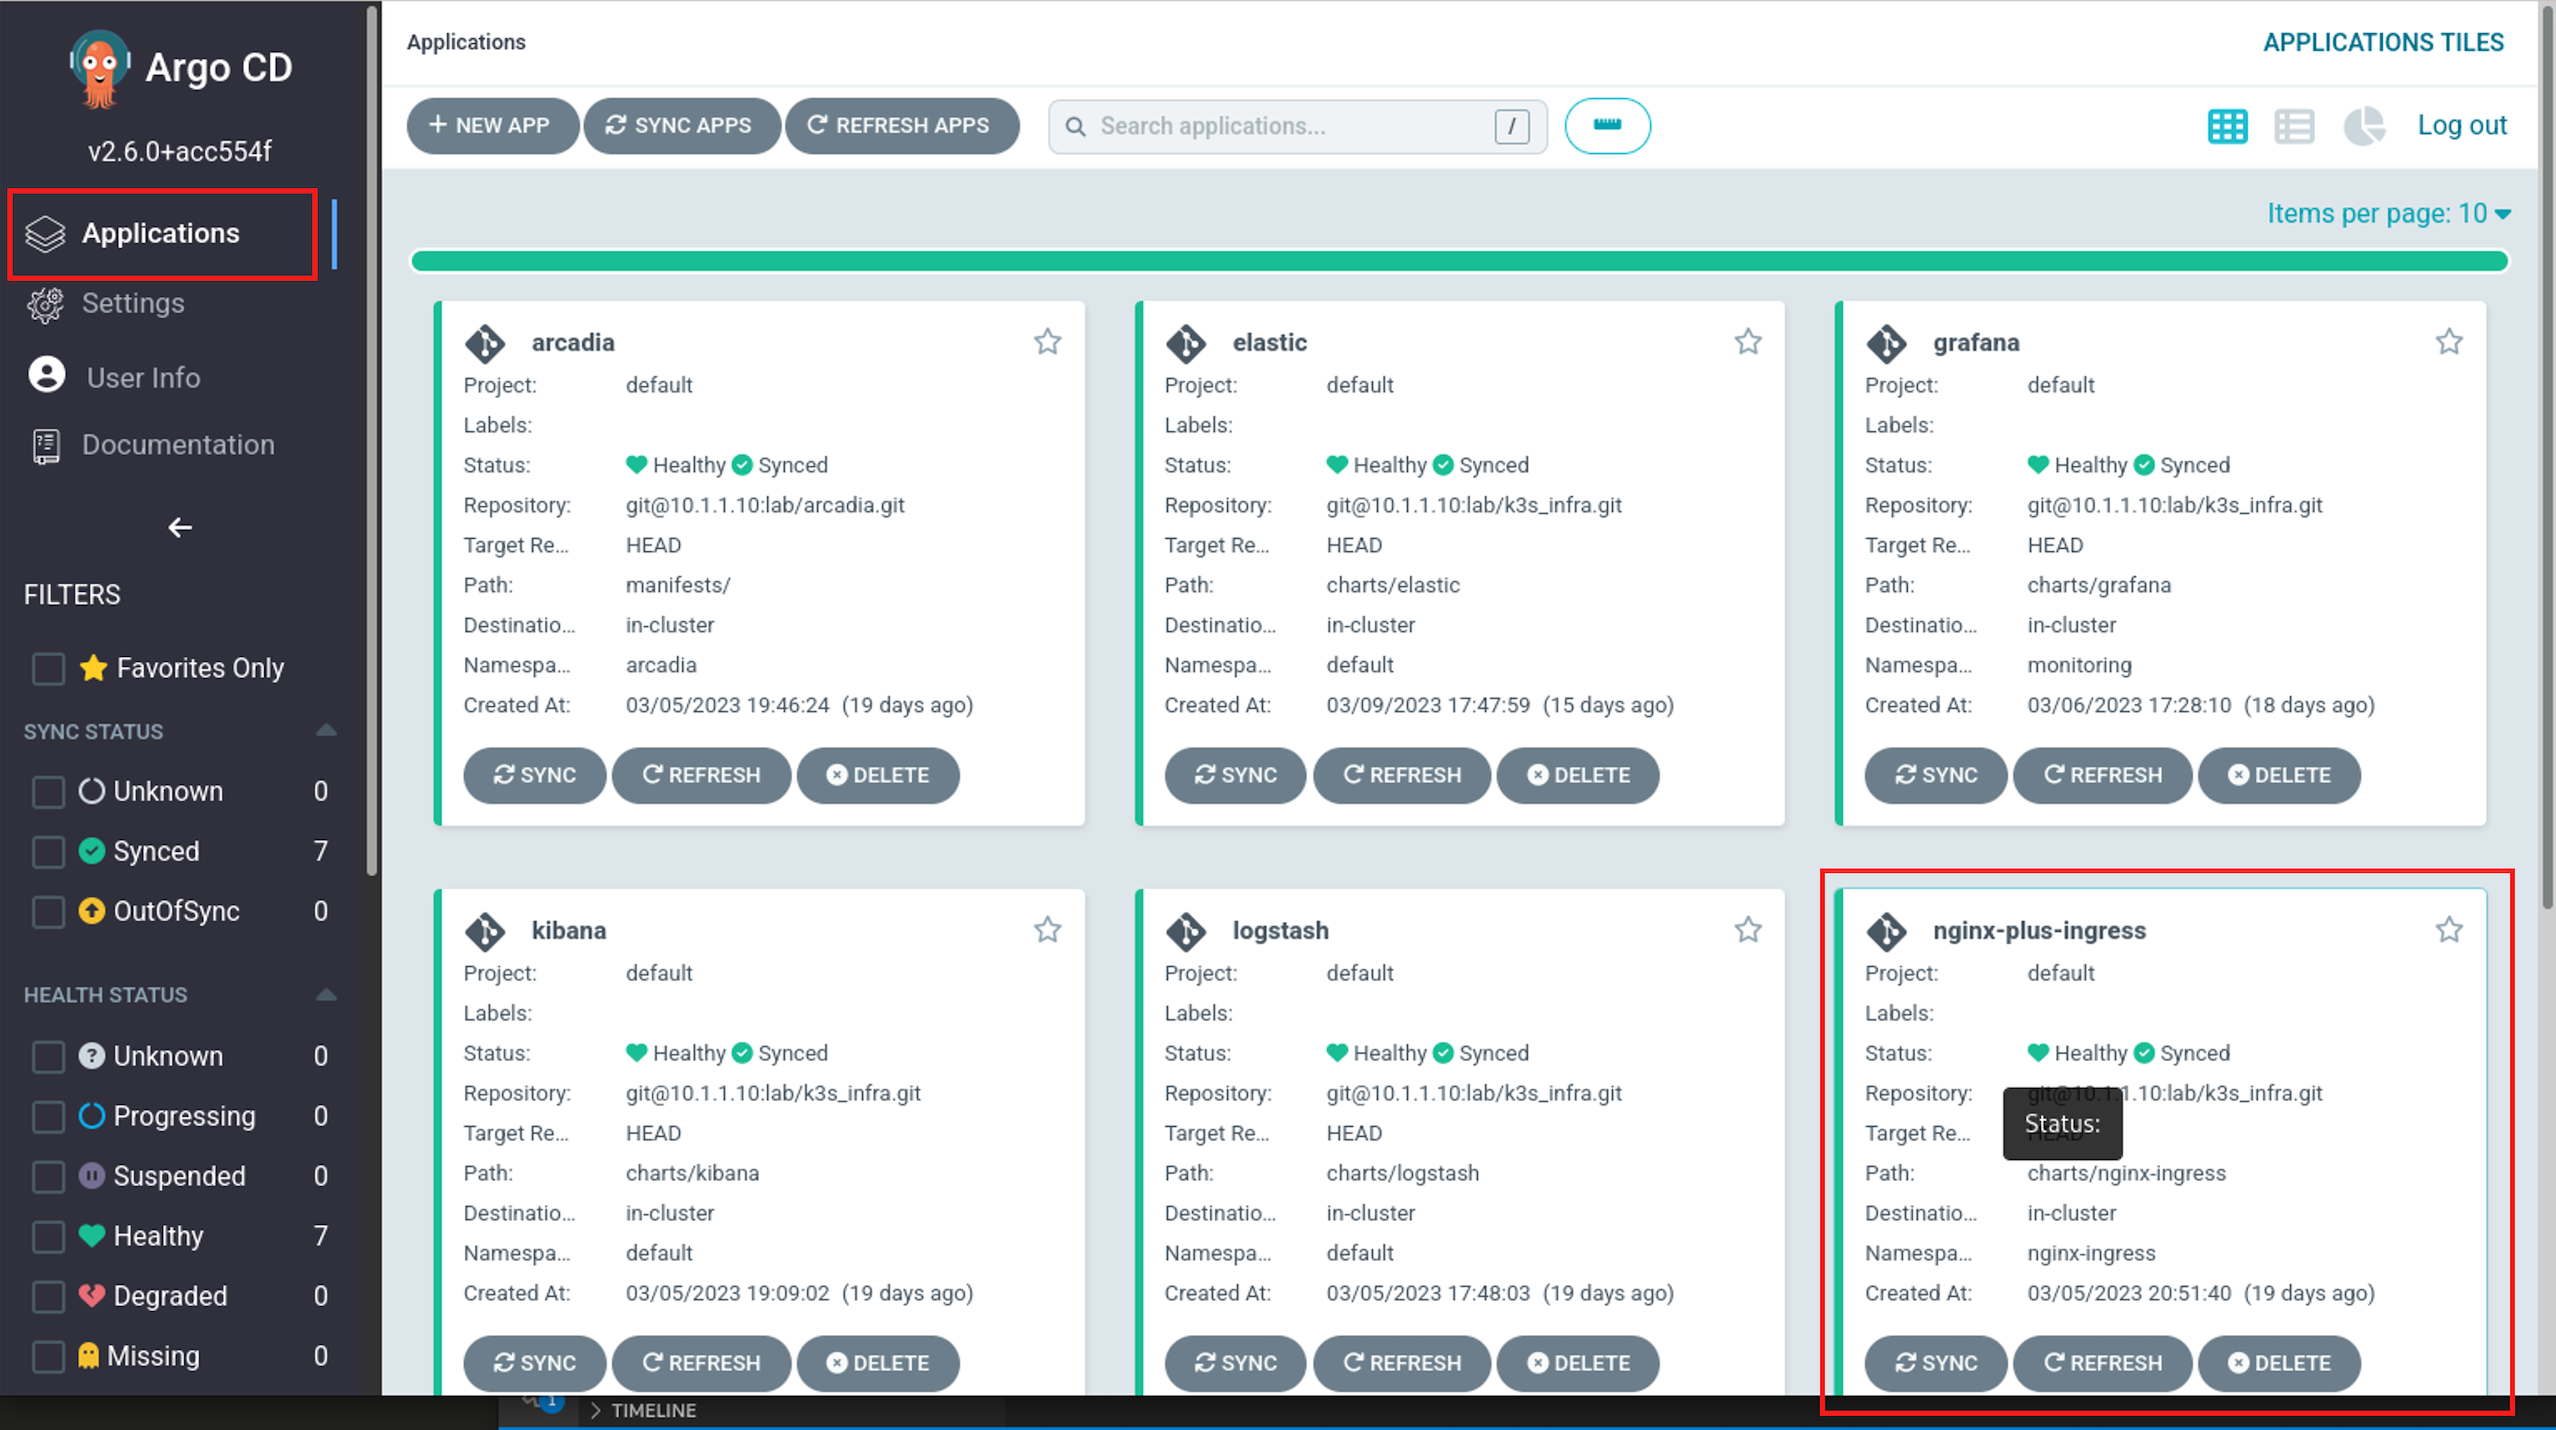
Task: Favorite the nginx-plus-ingress application star
Action: pyautogui.click(x=2448, y=930)
